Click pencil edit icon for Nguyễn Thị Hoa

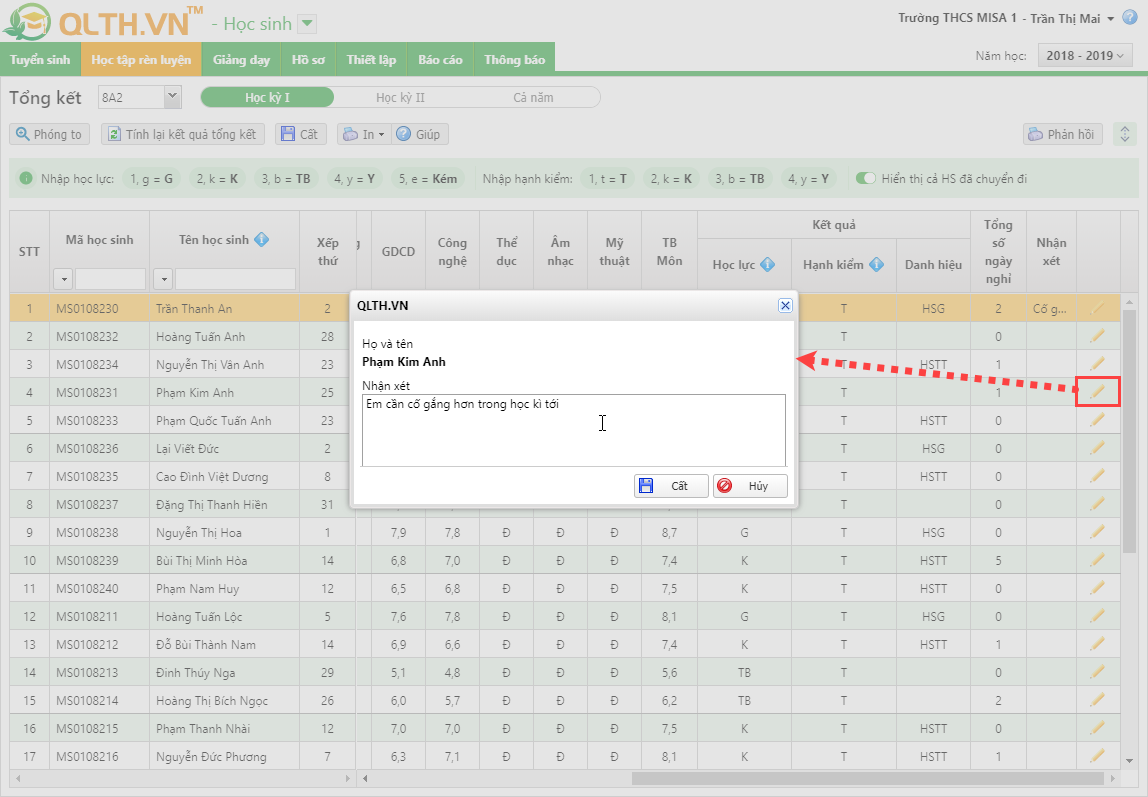1097,533
